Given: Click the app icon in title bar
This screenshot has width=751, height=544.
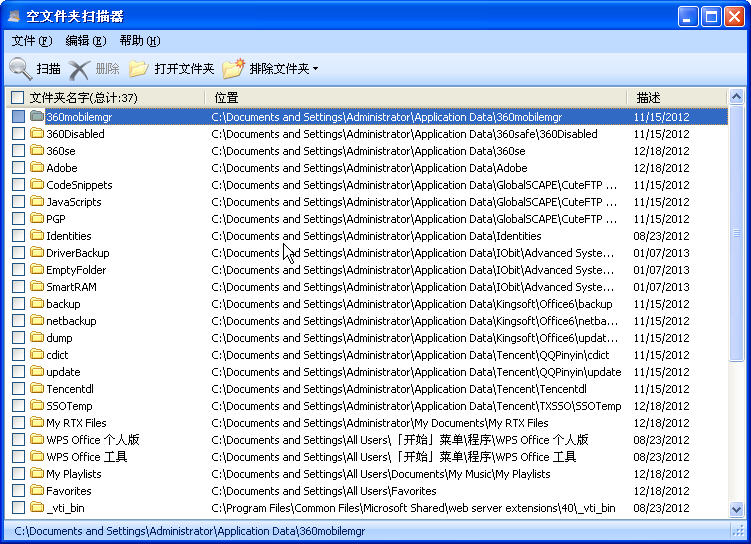Looking at the screenshot, I should click(x=14, y=16).
